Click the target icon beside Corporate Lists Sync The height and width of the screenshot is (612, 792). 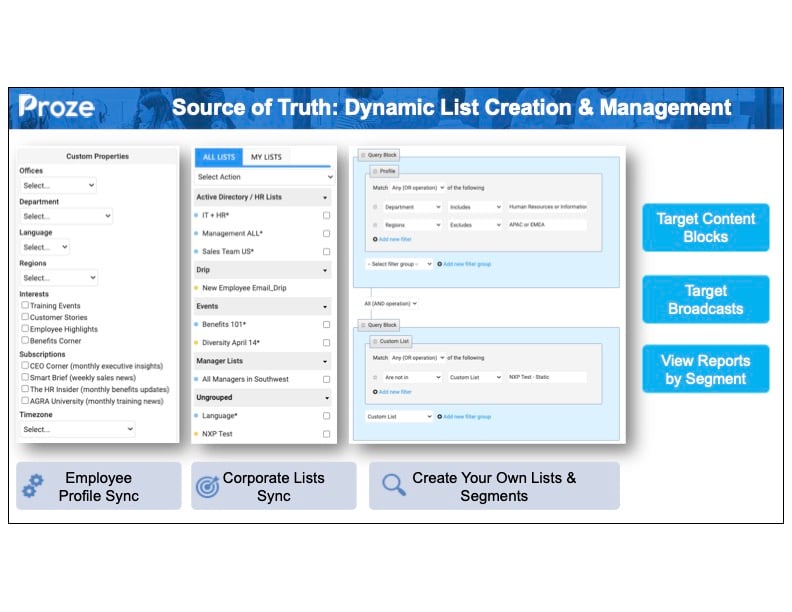point(208,486)
